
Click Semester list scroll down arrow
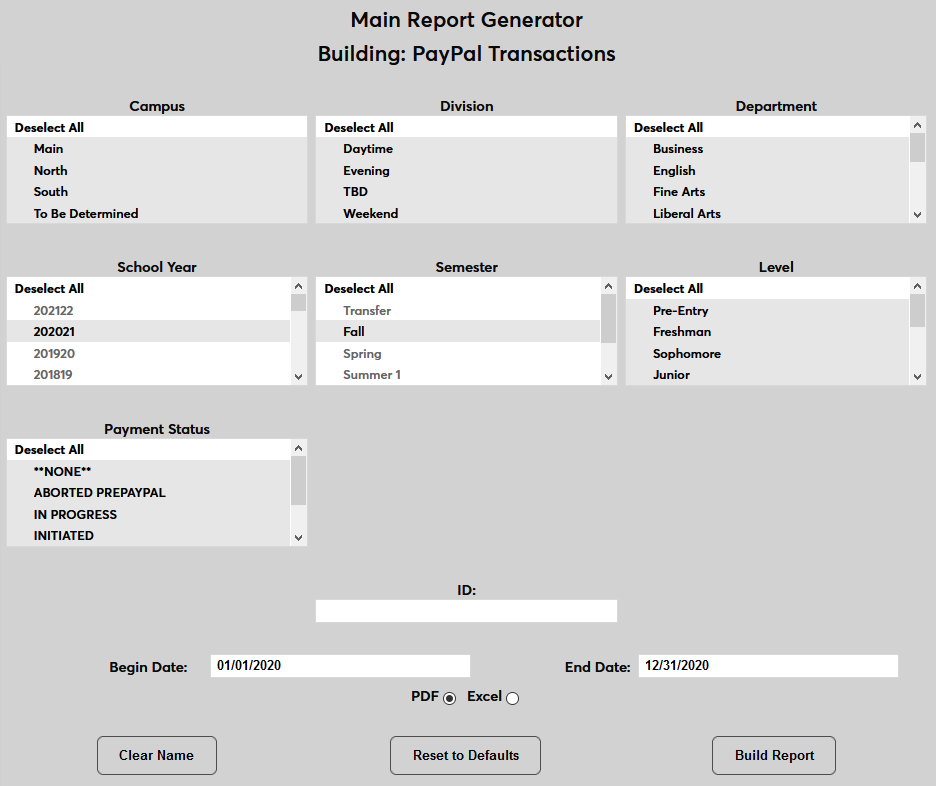pos(608,377)
